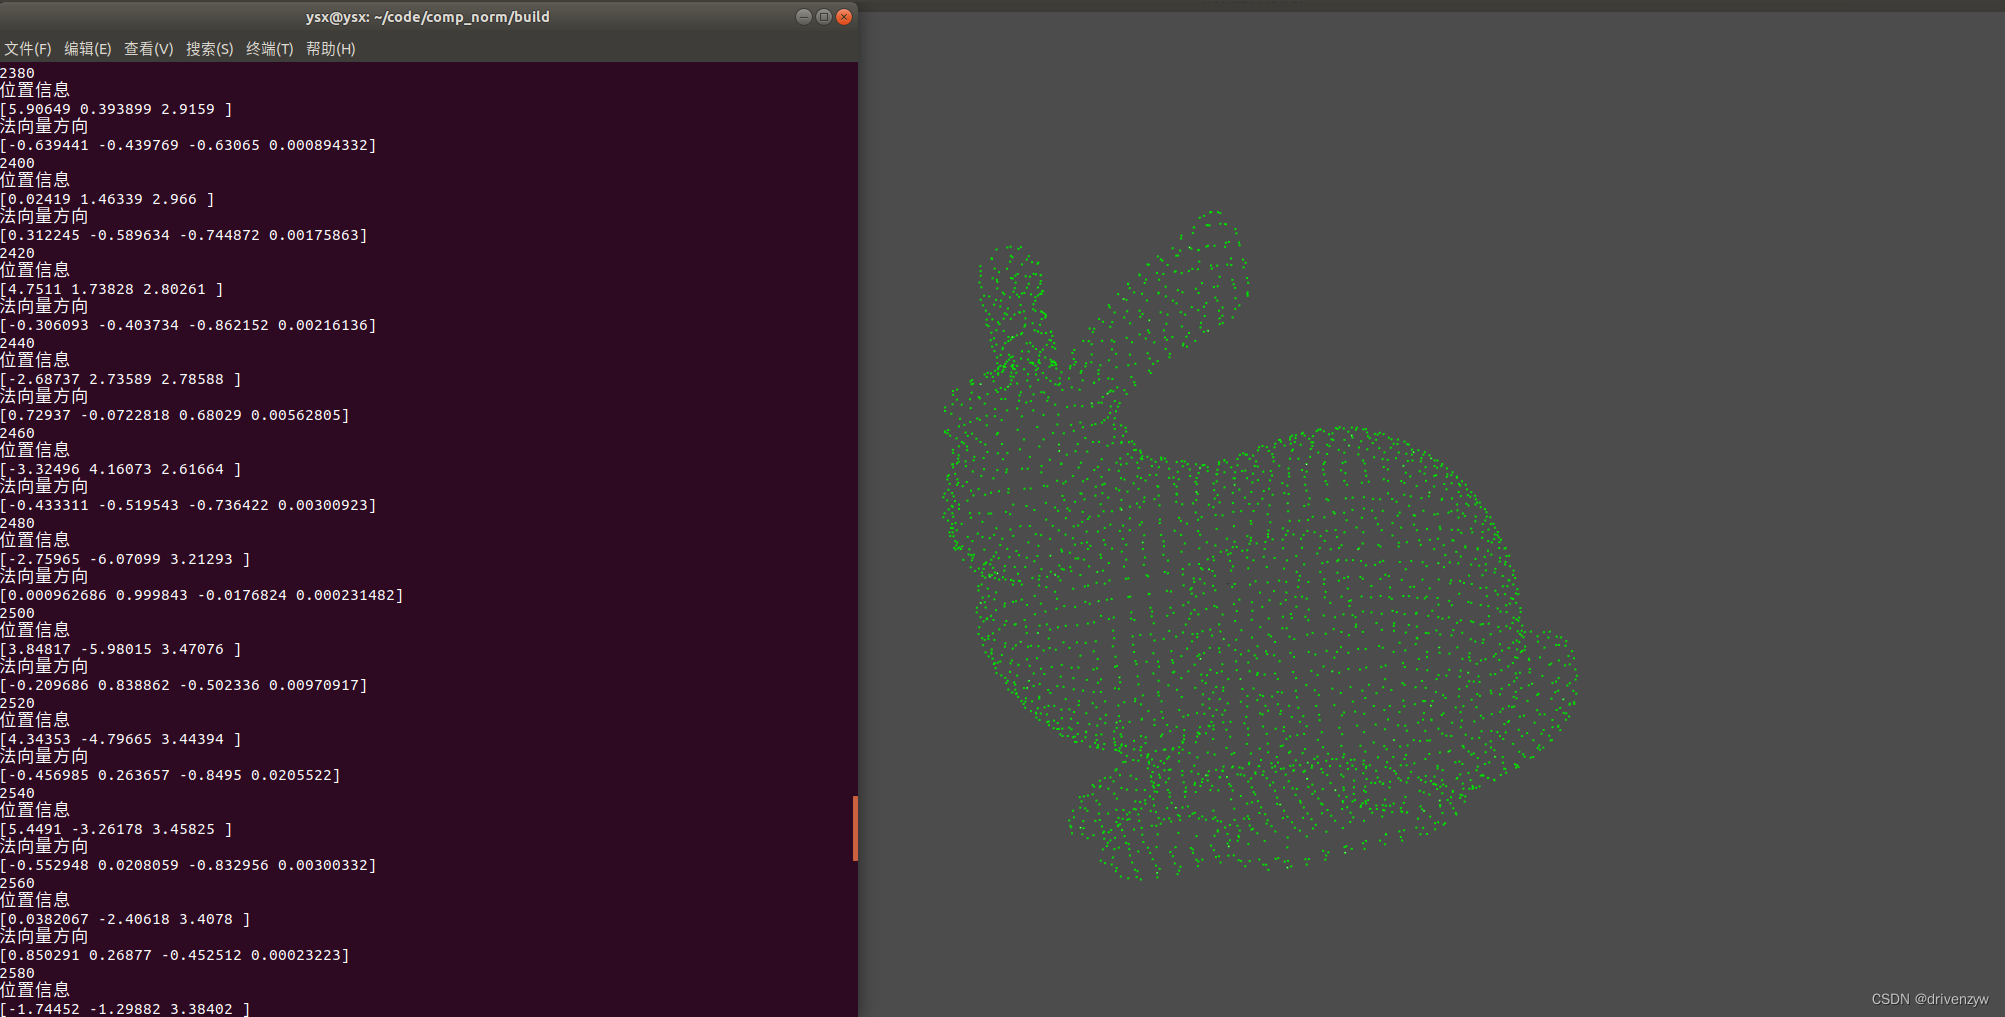This screenshot has height=1017, width=2005.
Task: Click index line 2420
Action: coord(17,253)
